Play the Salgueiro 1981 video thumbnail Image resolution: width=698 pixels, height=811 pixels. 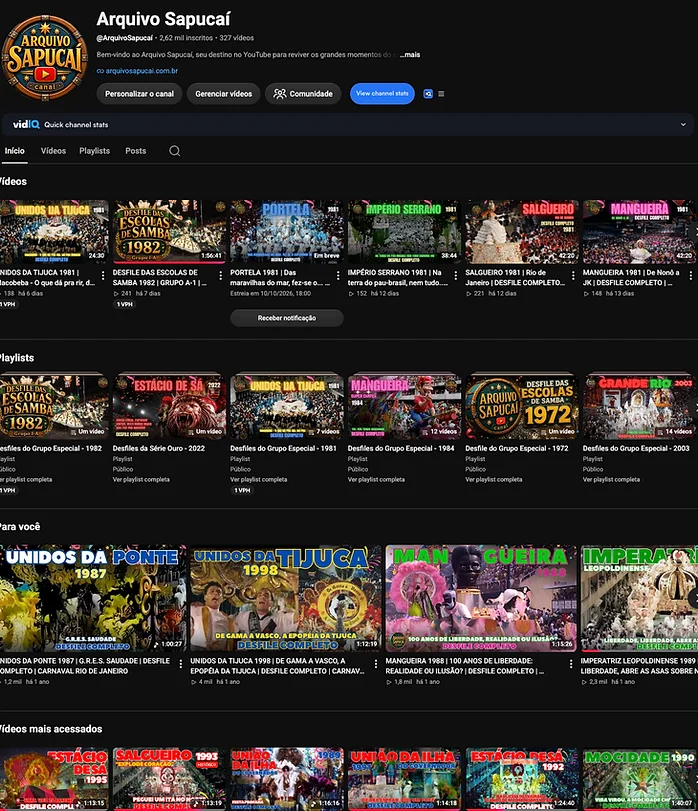click(522, 232)
